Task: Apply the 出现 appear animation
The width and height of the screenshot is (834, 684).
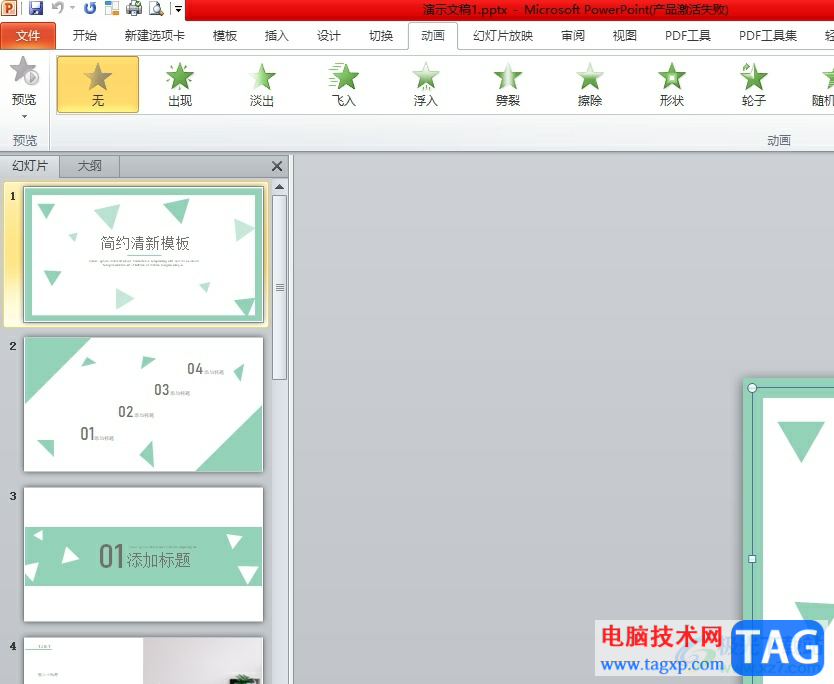Action: [x=180, y=85]
